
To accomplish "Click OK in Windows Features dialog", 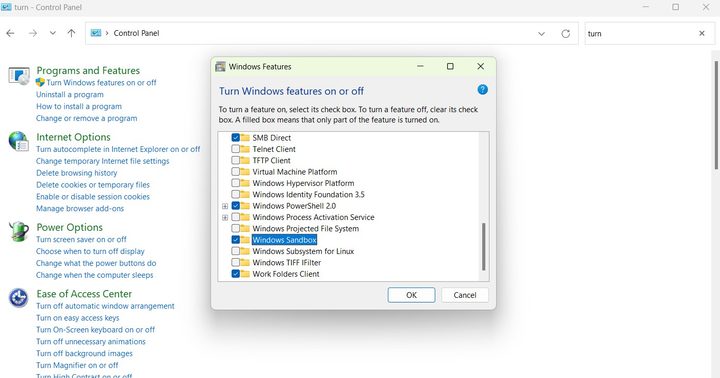I will [x=411, y=295].
